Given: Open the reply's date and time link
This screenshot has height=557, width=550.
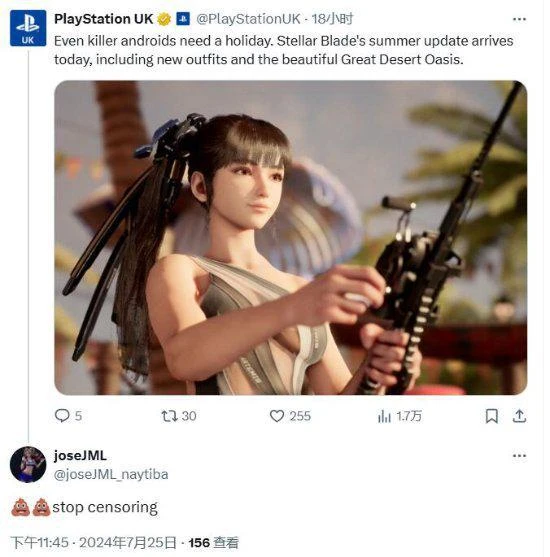Looking at the screenshot, I should [93, 543].
